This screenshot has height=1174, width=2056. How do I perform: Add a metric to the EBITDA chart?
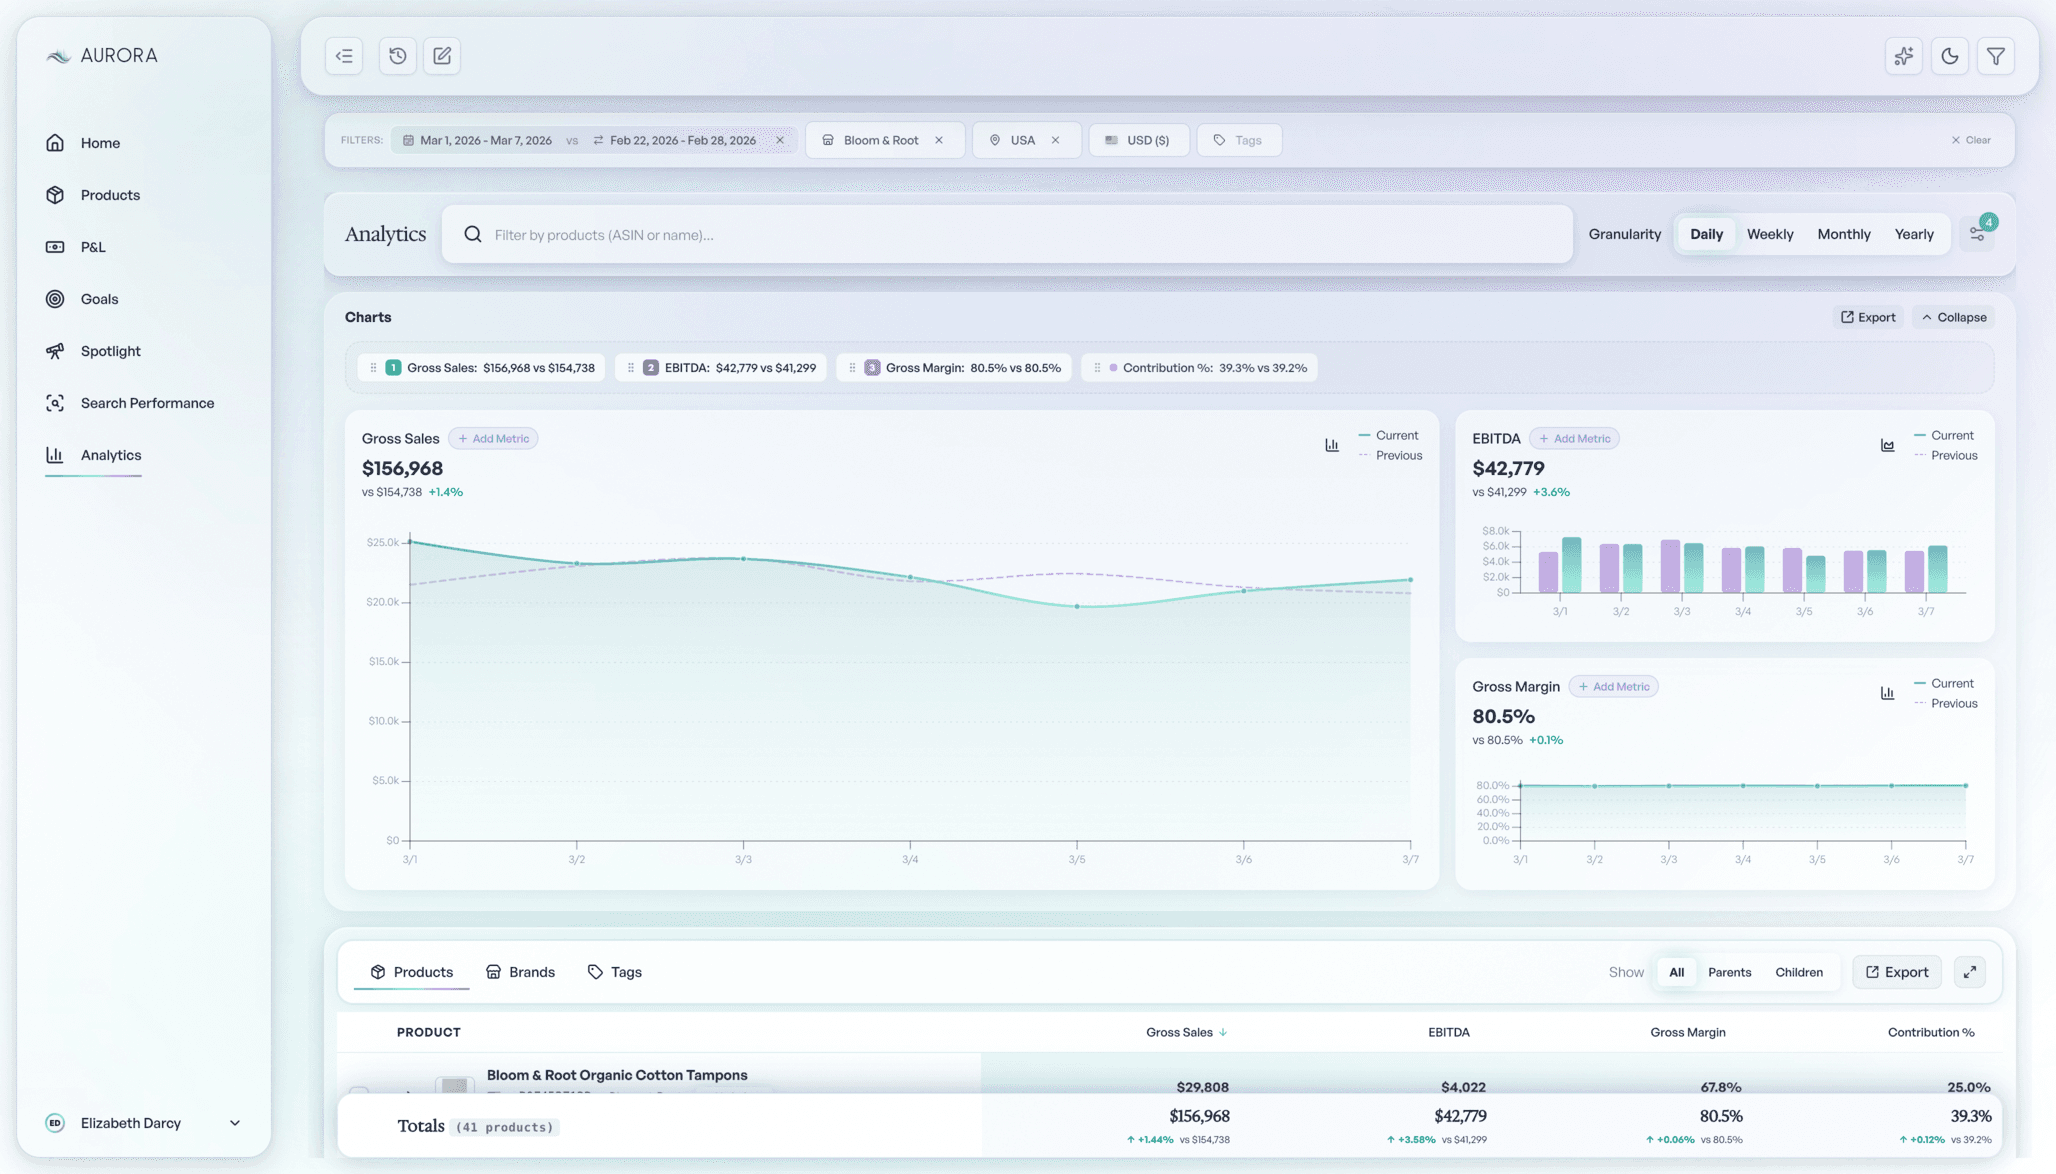point(1574,438)
